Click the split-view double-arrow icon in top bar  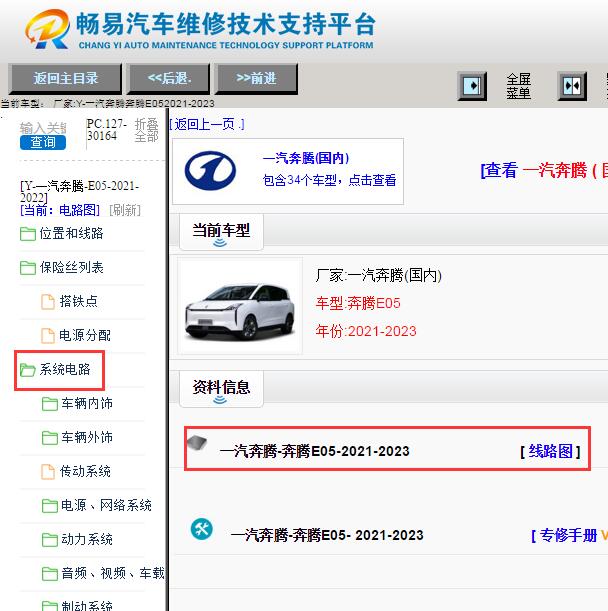point(572,86)
